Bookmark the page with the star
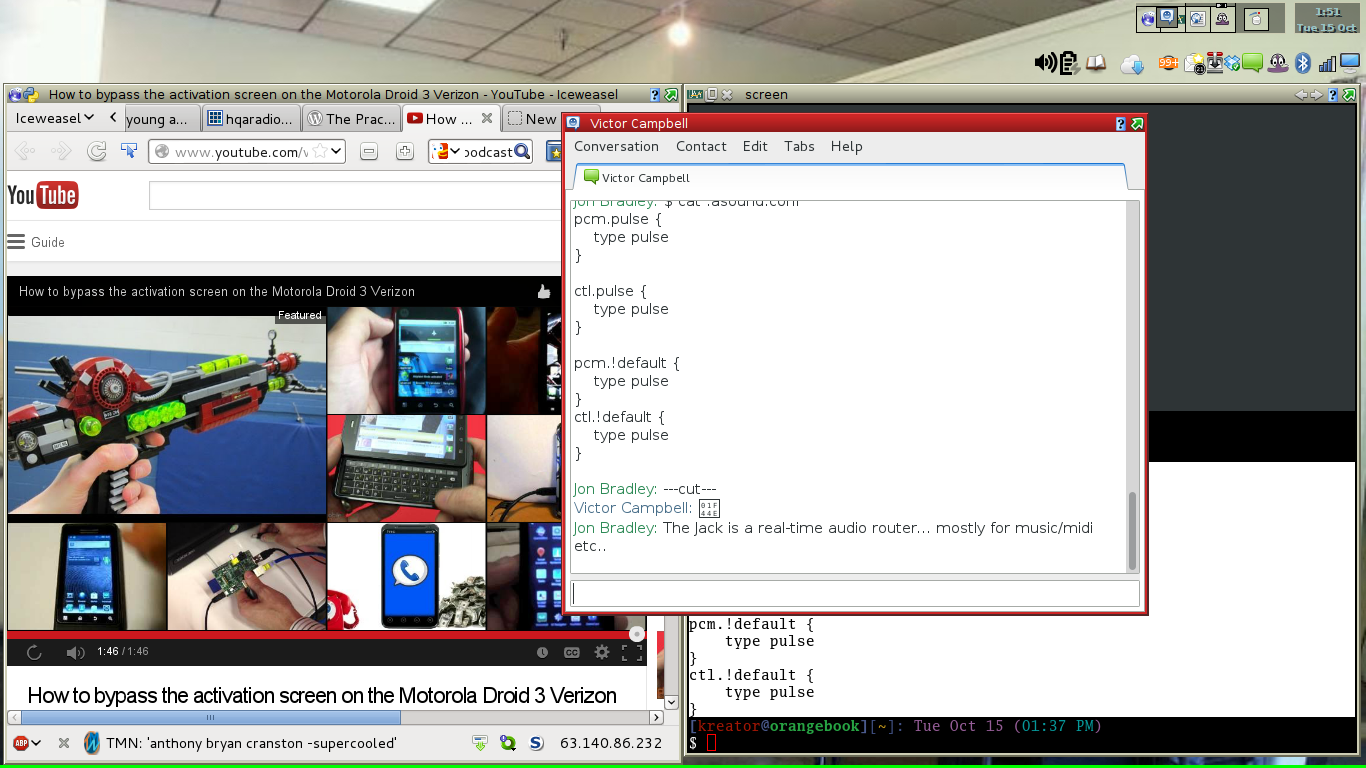Screen dimensions: 1366x768 pyautogui.click(x=319, y=152)
